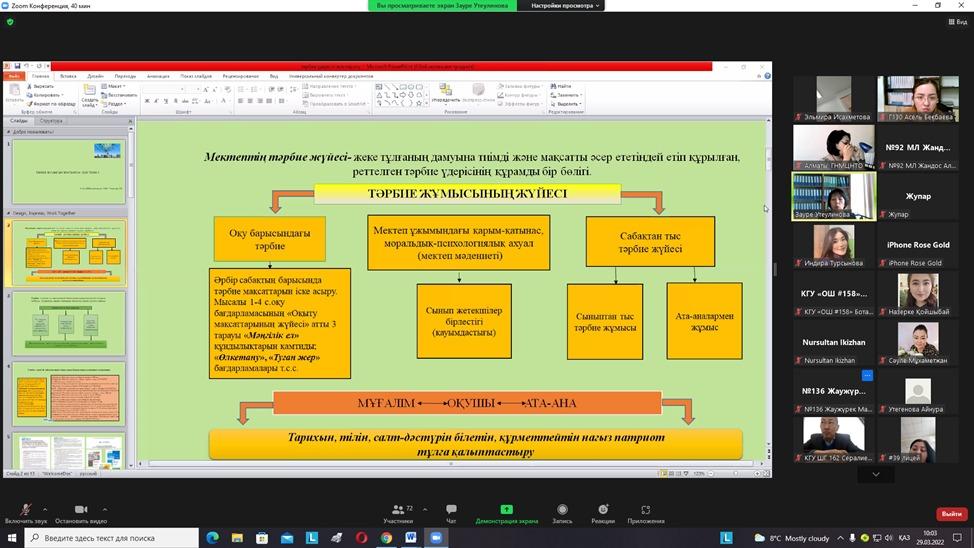Open Настройки просмотра view options dropdown
Viewport: 974px width, 548px height.
click(566, 5)
